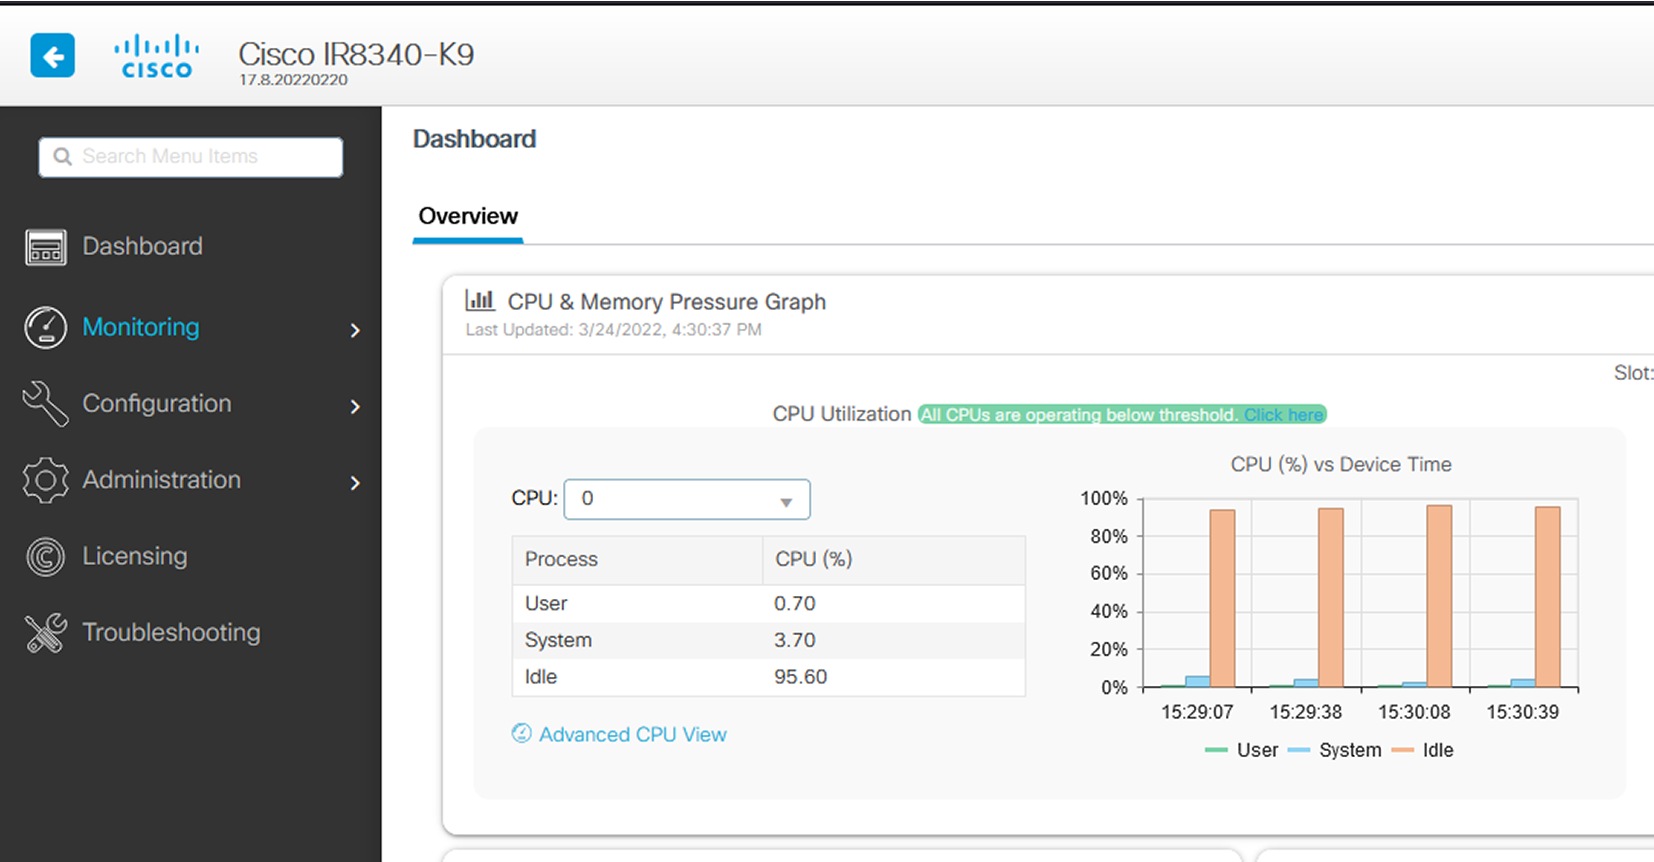Expand the Administration menu chevron

tap(355, 483)
